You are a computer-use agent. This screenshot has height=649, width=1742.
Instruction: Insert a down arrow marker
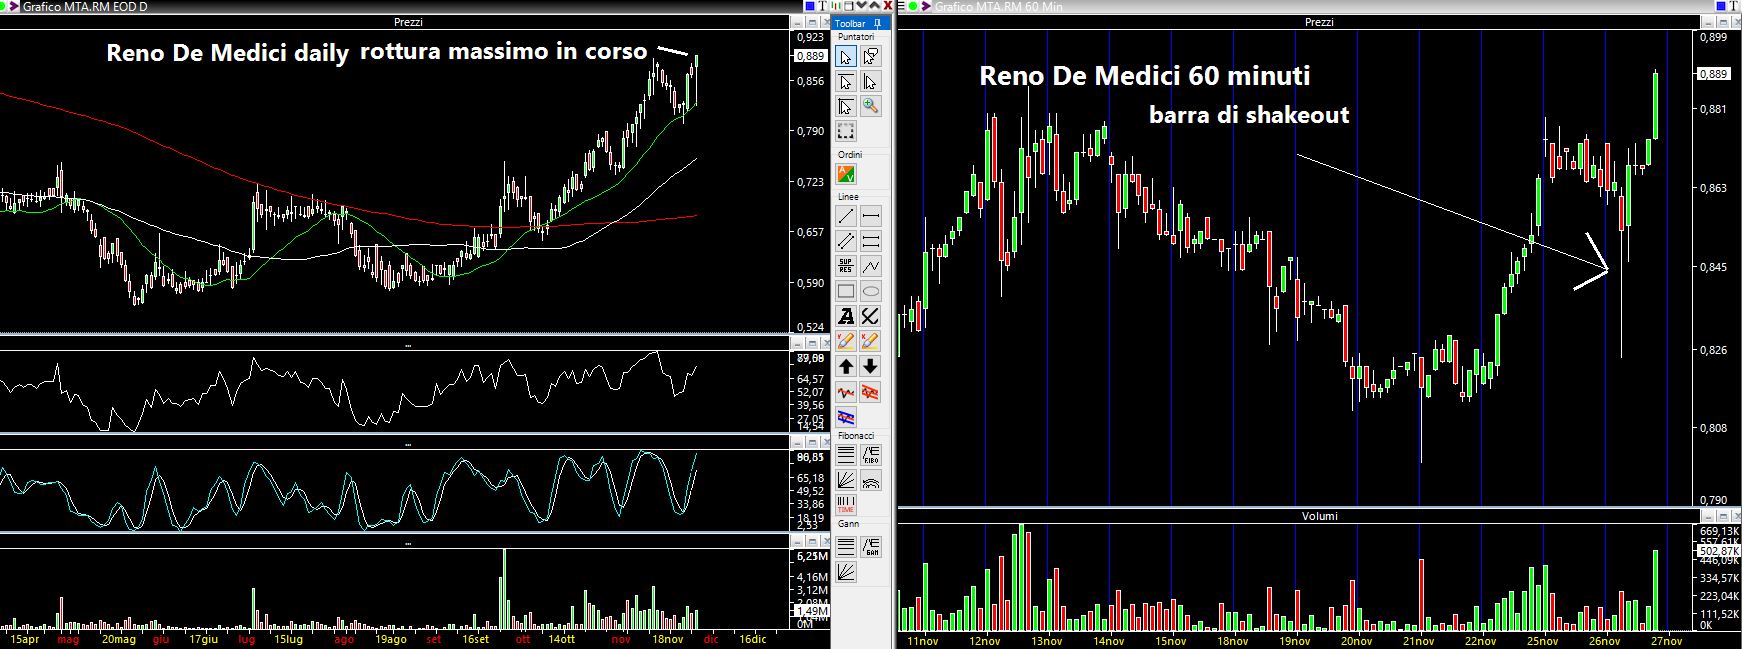pos(871,366)
